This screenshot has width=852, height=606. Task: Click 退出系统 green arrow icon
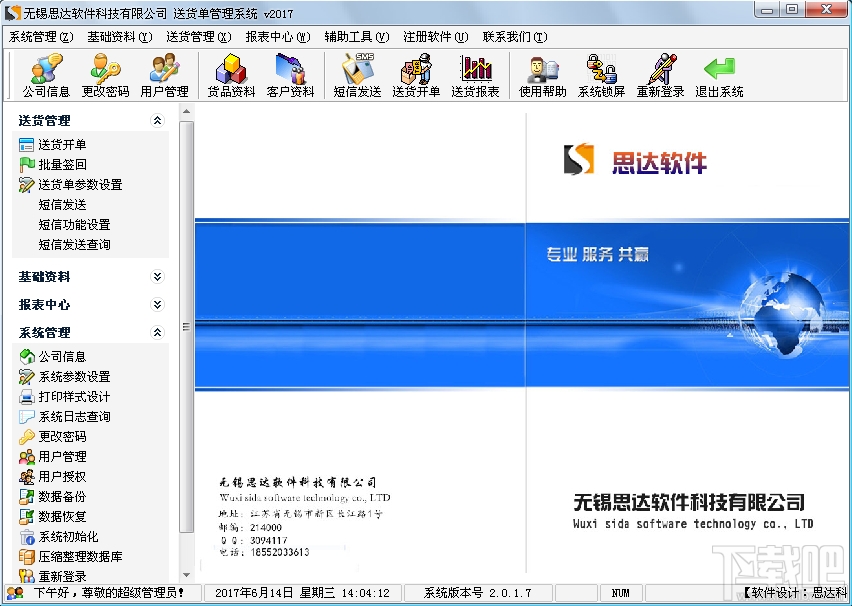click(x=719, y=76)
